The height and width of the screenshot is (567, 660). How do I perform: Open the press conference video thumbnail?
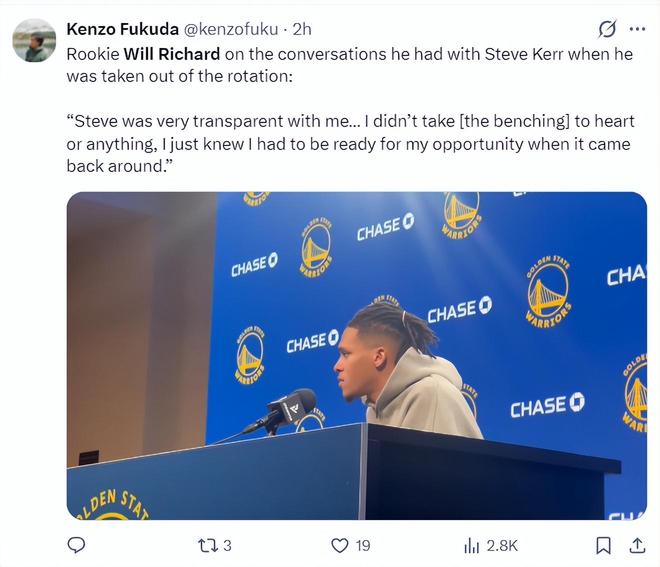(x=357, y=355)
